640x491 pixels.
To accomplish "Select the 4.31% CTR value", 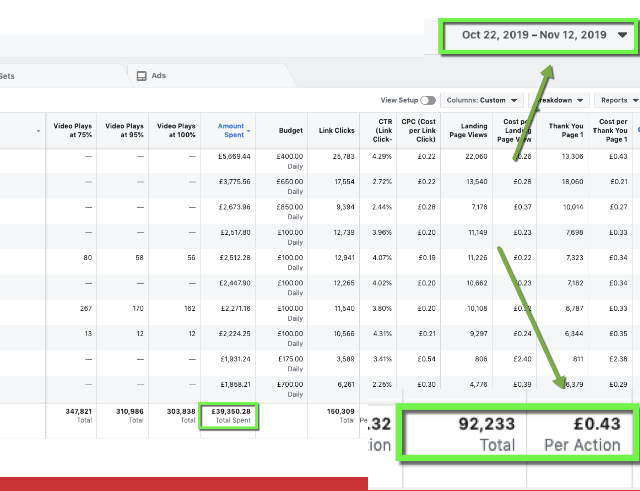I will tap(382, 334).
